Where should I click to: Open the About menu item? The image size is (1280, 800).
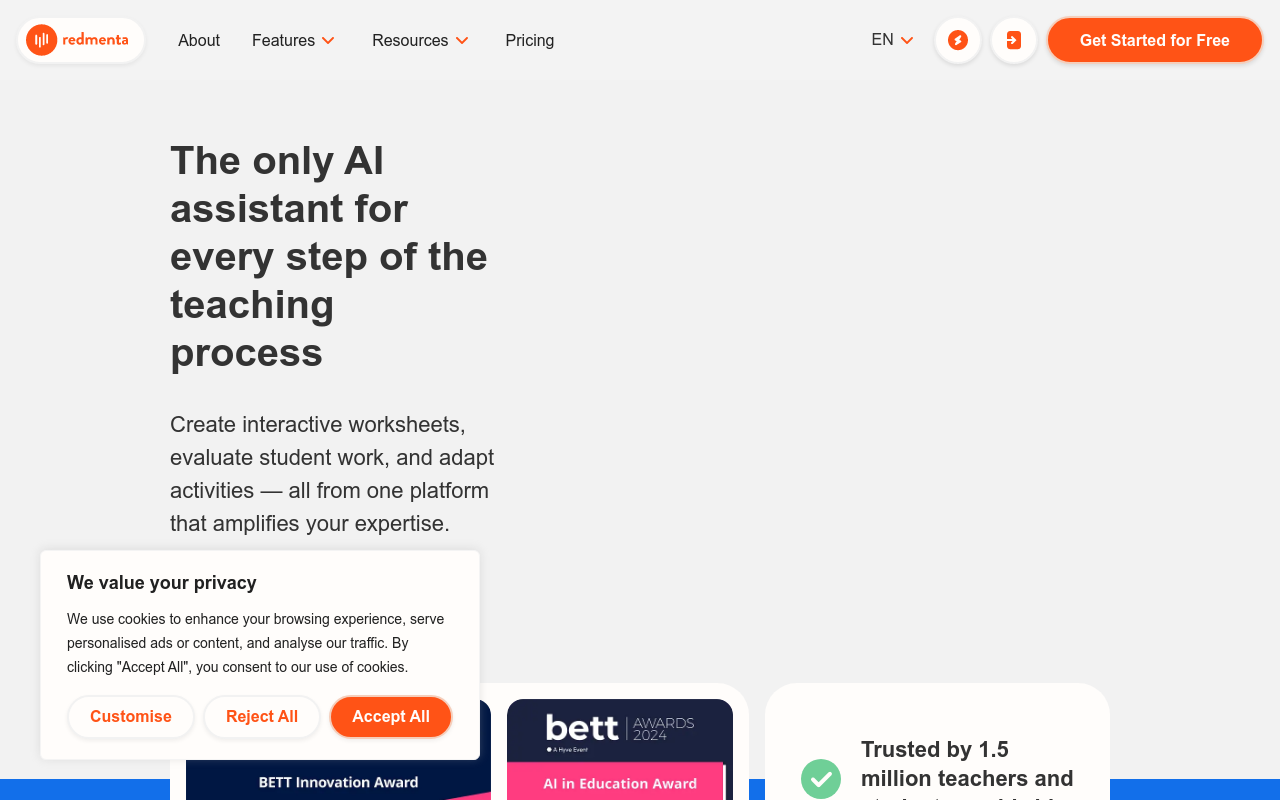click(x=199, y=40)
